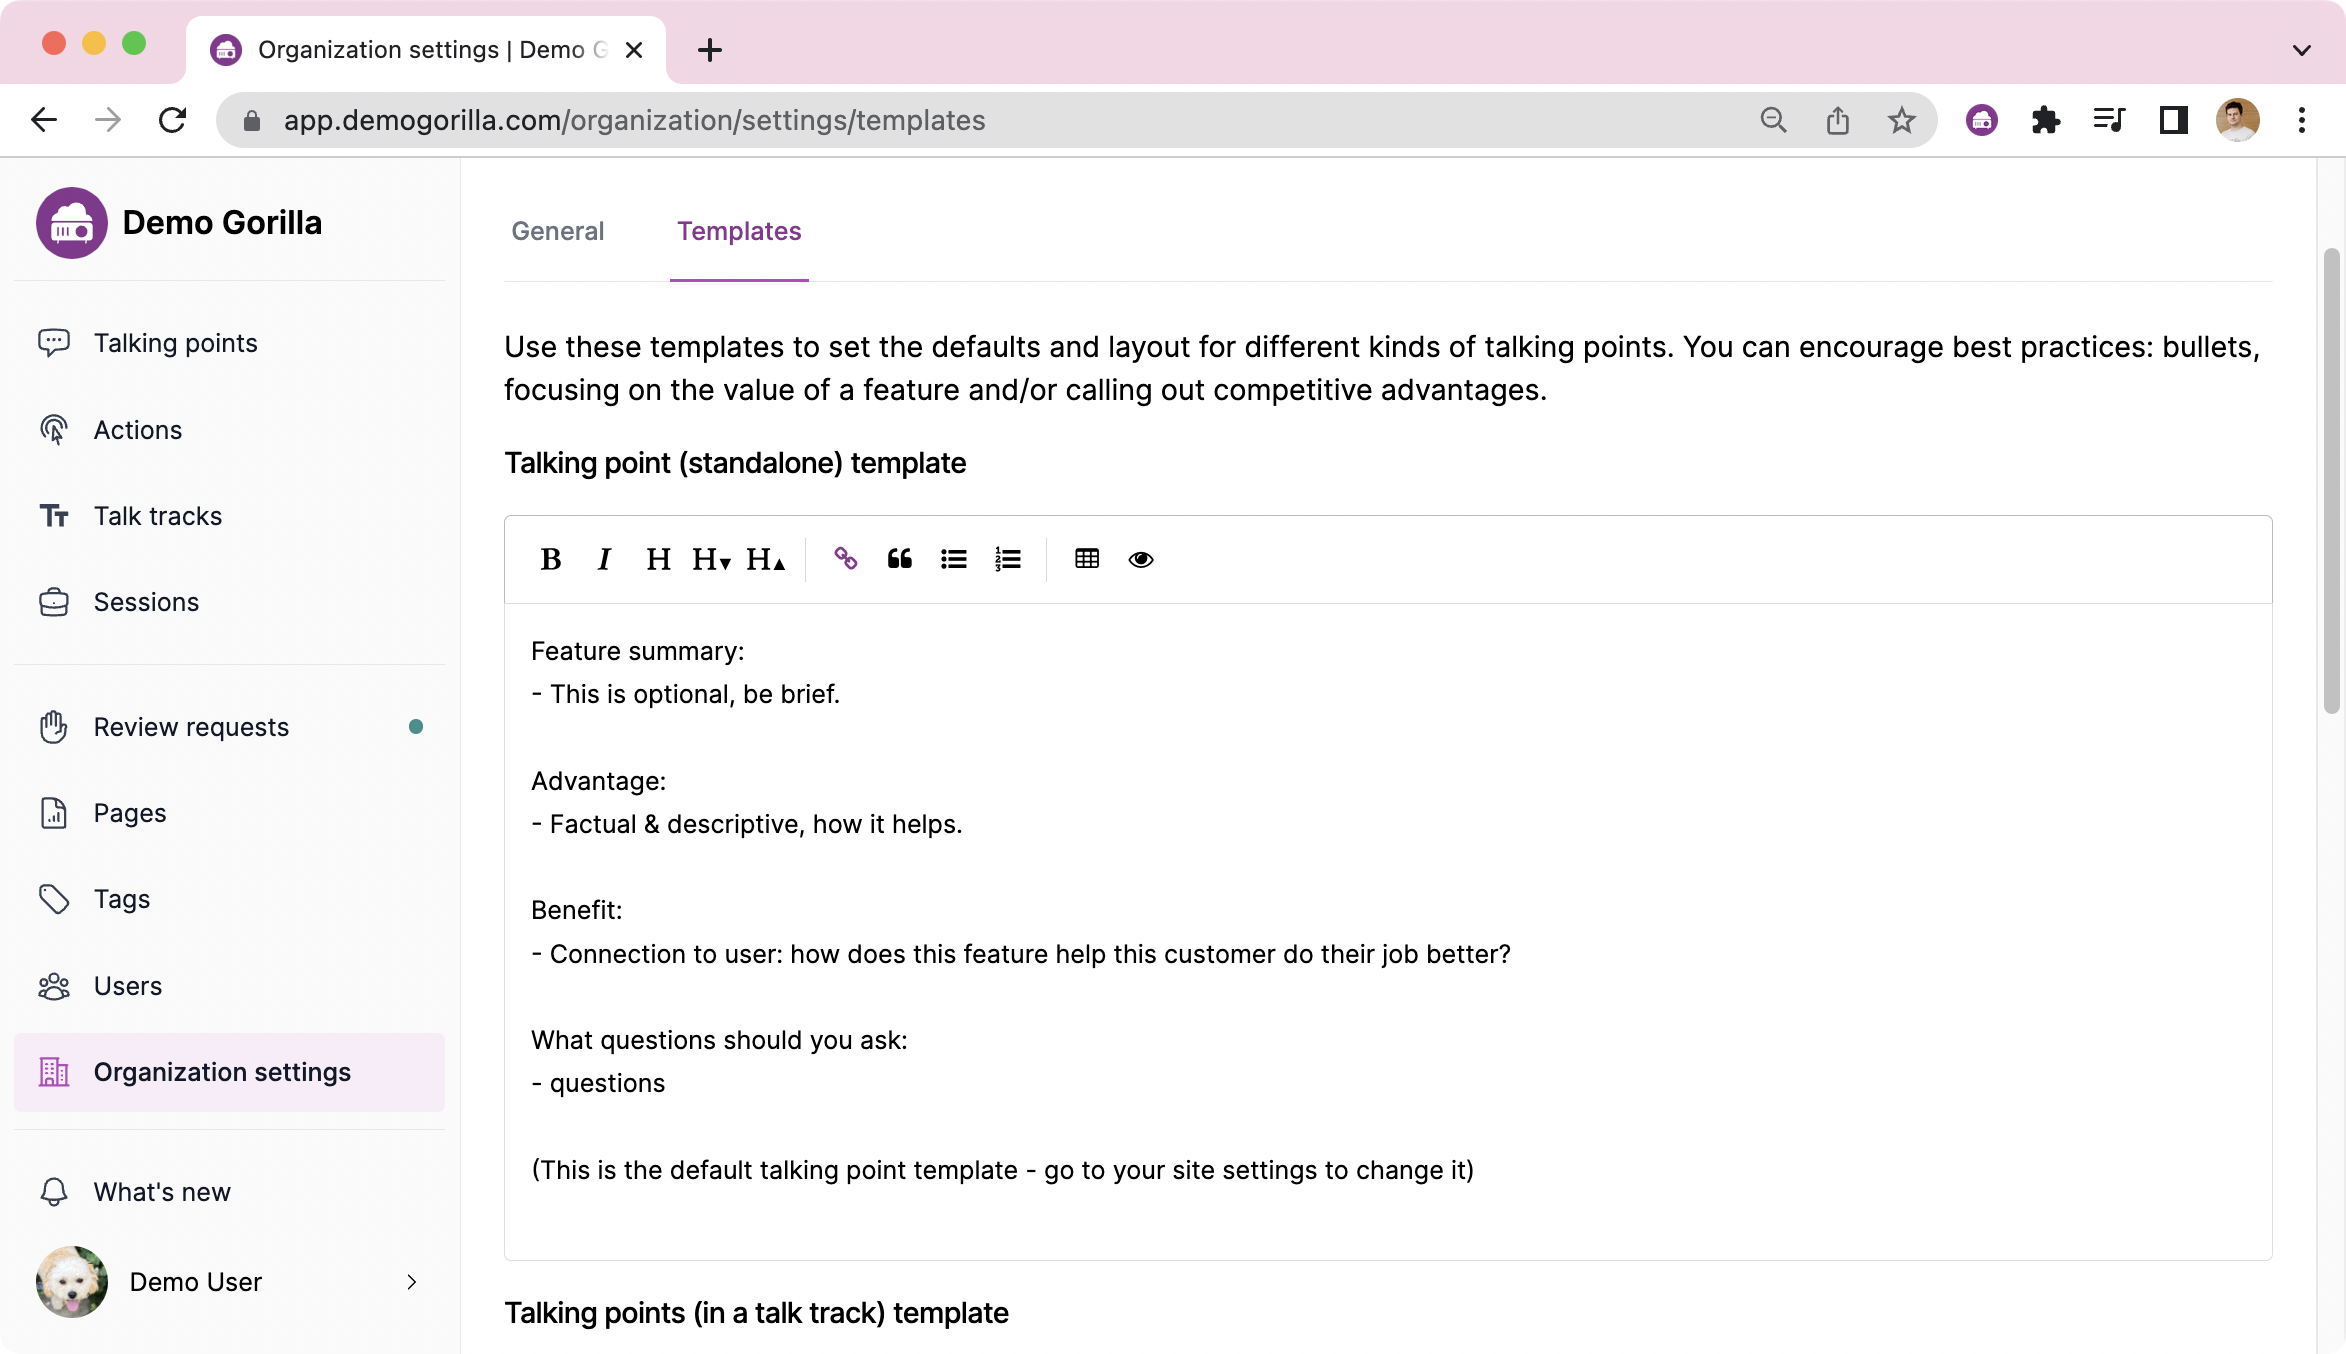Toggle bold formatting in editor toolbar
Viewport: 2346px width, 1354px height.
pyautogui.click(x=550, y=559)
